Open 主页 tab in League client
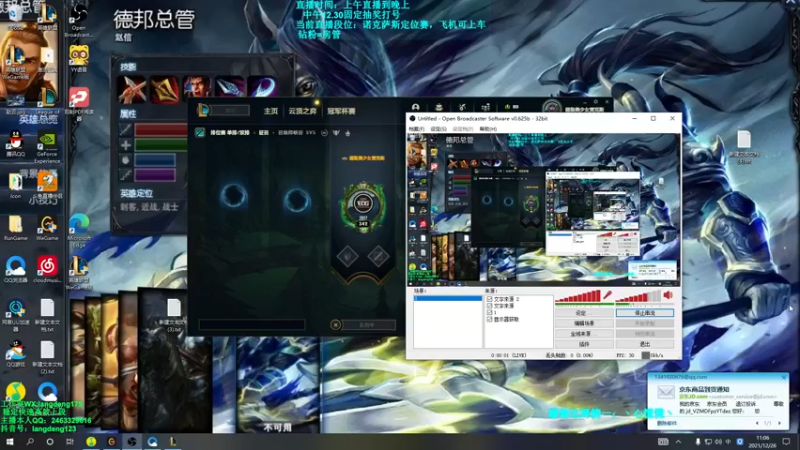 click(x=271, y=111)
